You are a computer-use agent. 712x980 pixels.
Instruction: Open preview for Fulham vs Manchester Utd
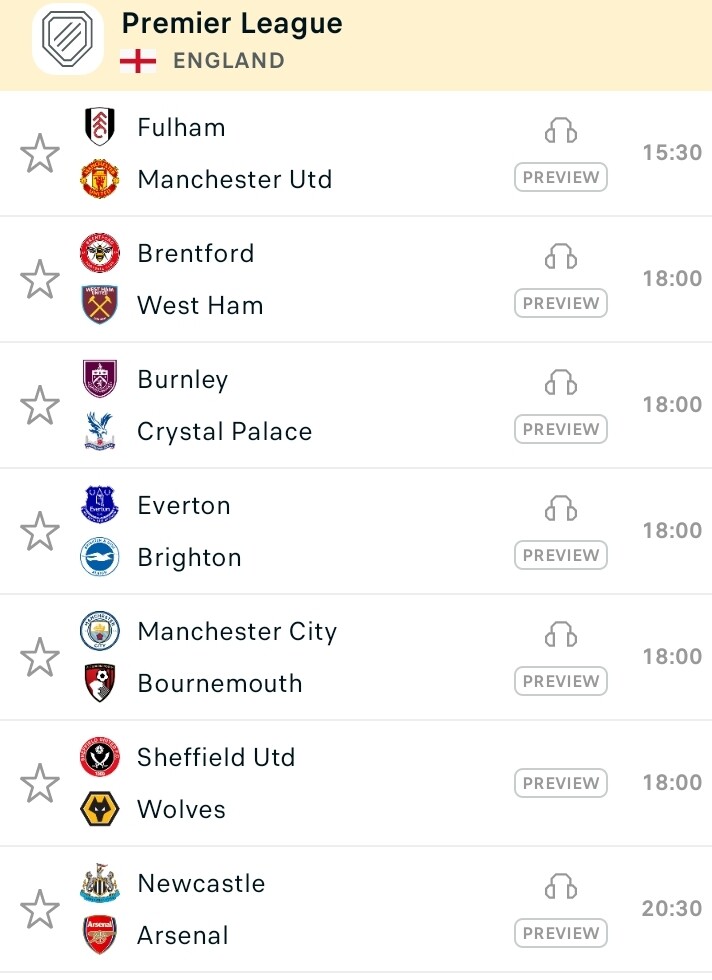[561, 178]
